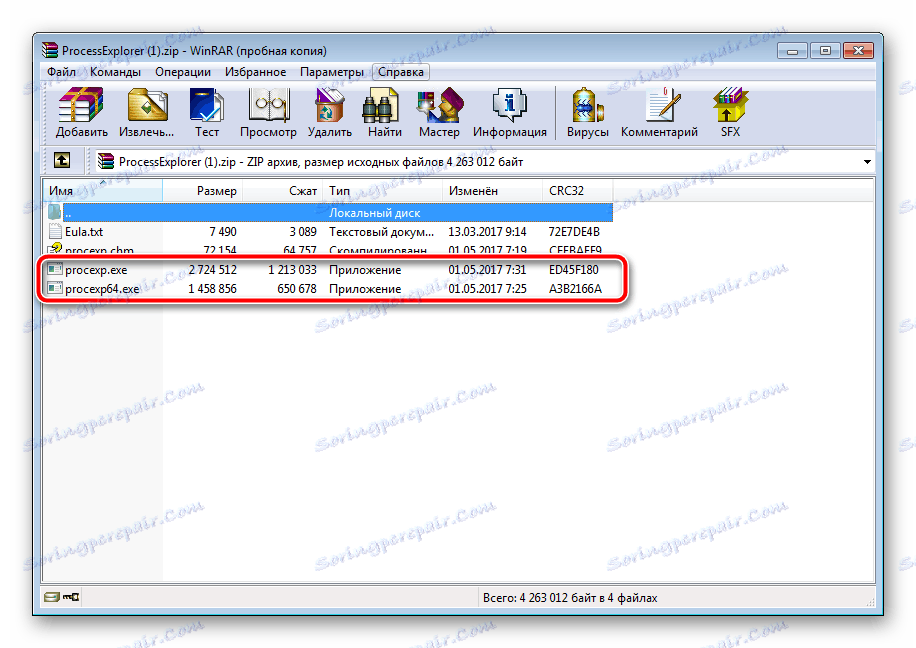Launch the Мастер (Wizard) tool
The width and height of the screenshot is (916, 648).
(x=439, y=113)
